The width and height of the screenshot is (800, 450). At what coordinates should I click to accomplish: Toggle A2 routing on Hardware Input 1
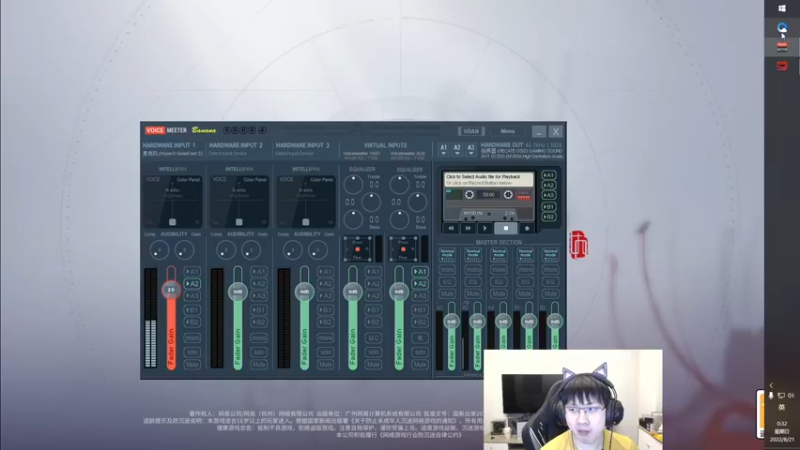pos(192,284)
